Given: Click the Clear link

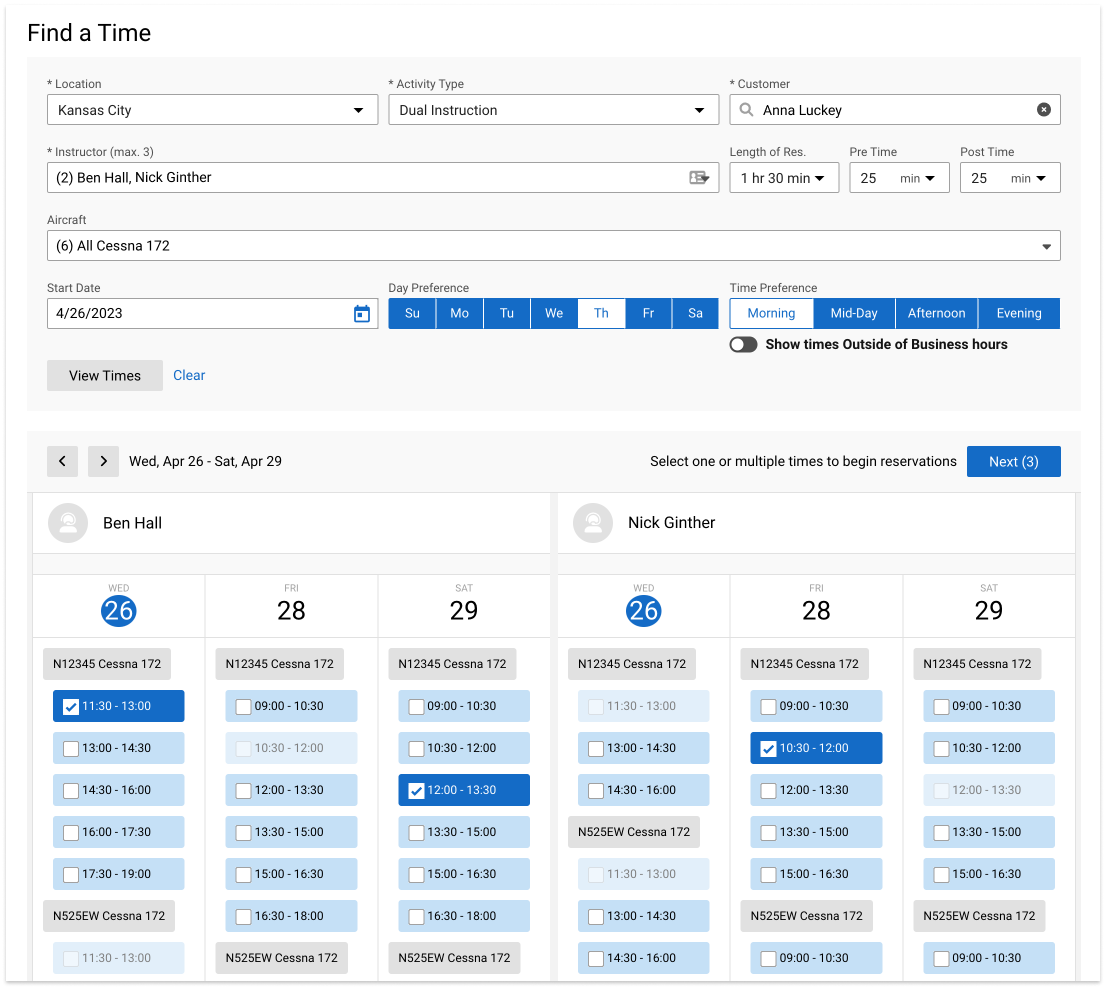Looking at the screenshot, I should (x=189, y=375).
